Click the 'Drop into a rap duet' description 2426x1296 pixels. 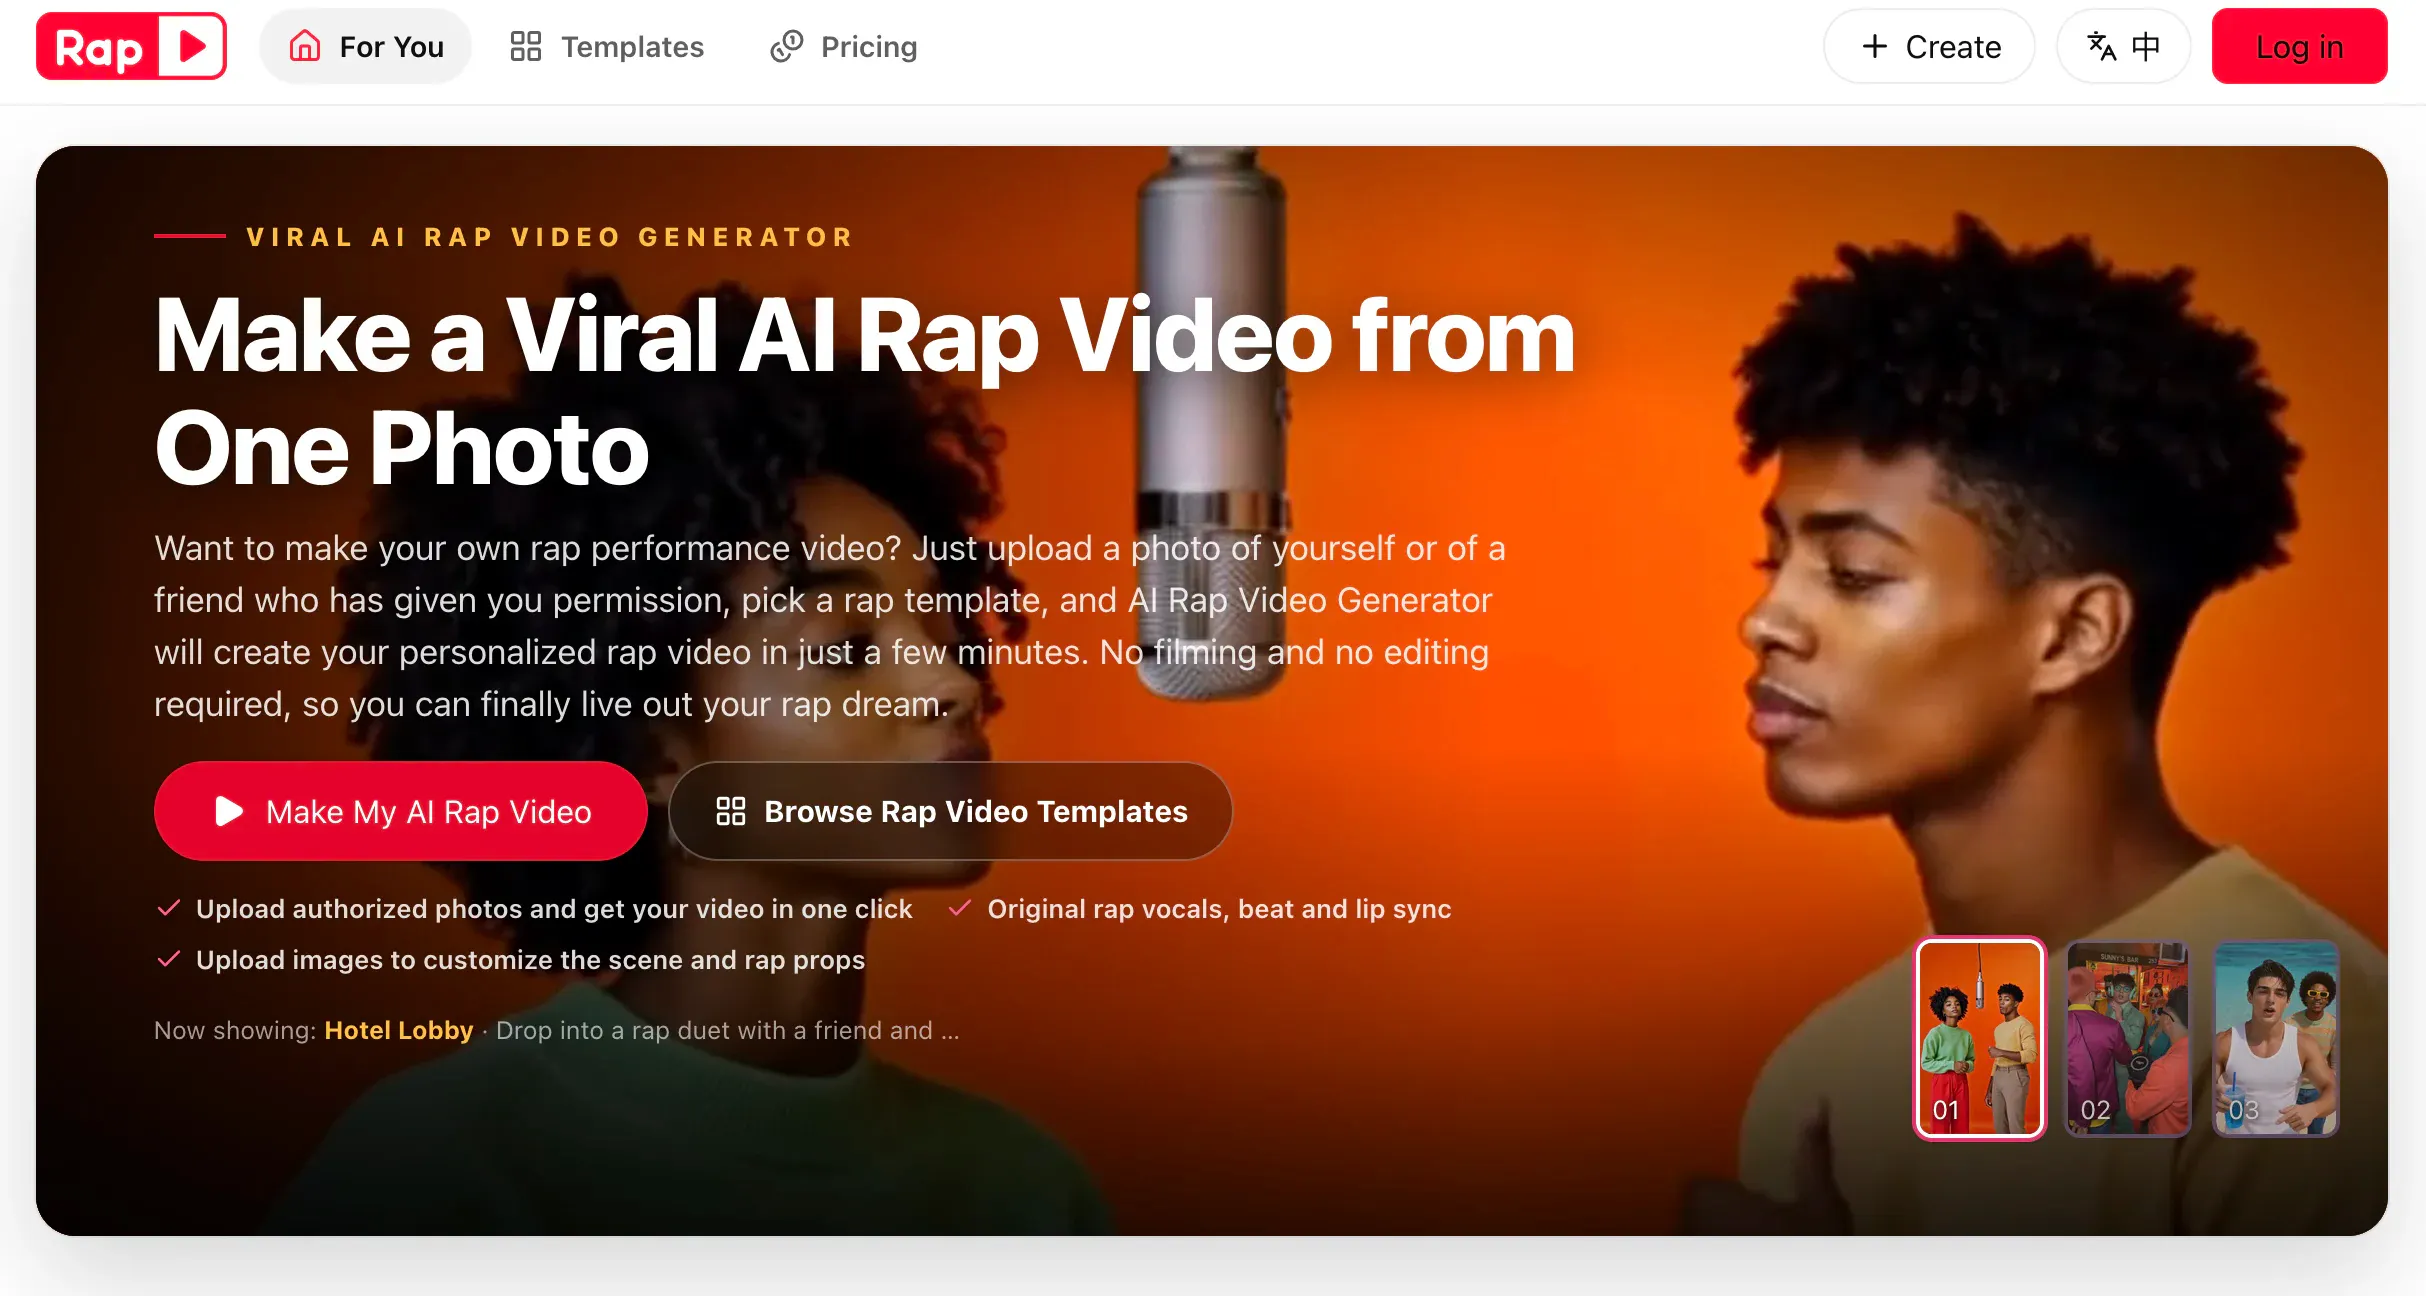click(x=728, y=1030)
